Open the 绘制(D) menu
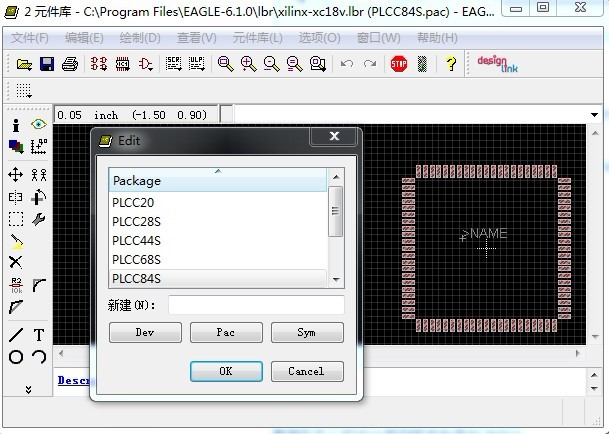Viewport: 609px width, 434px height. [140, 38]
